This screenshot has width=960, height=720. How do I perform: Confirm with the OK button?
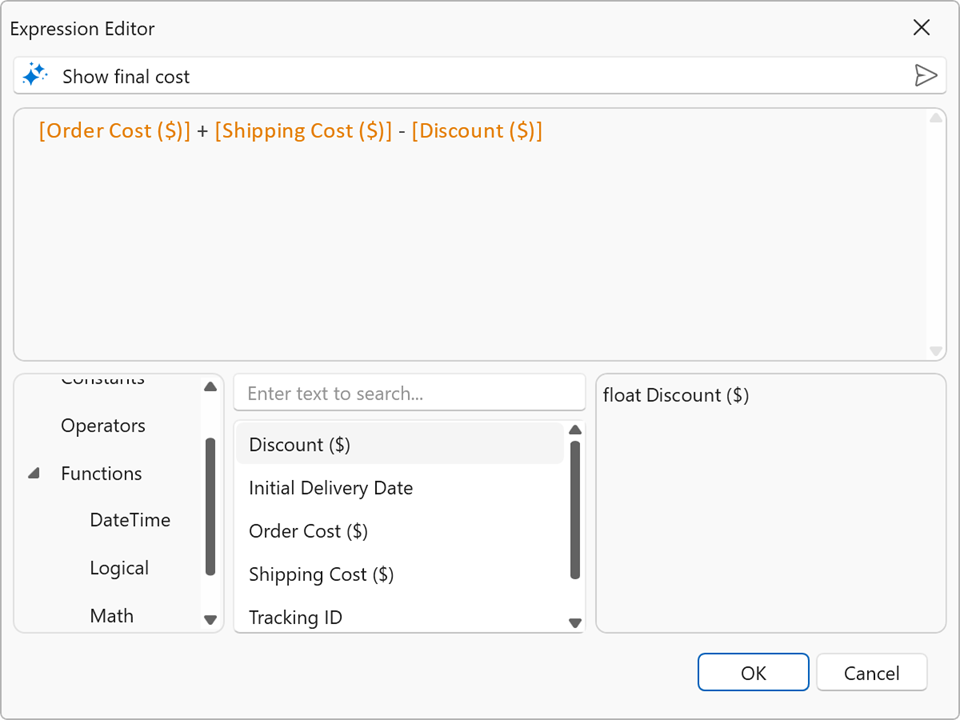point(753,672)
